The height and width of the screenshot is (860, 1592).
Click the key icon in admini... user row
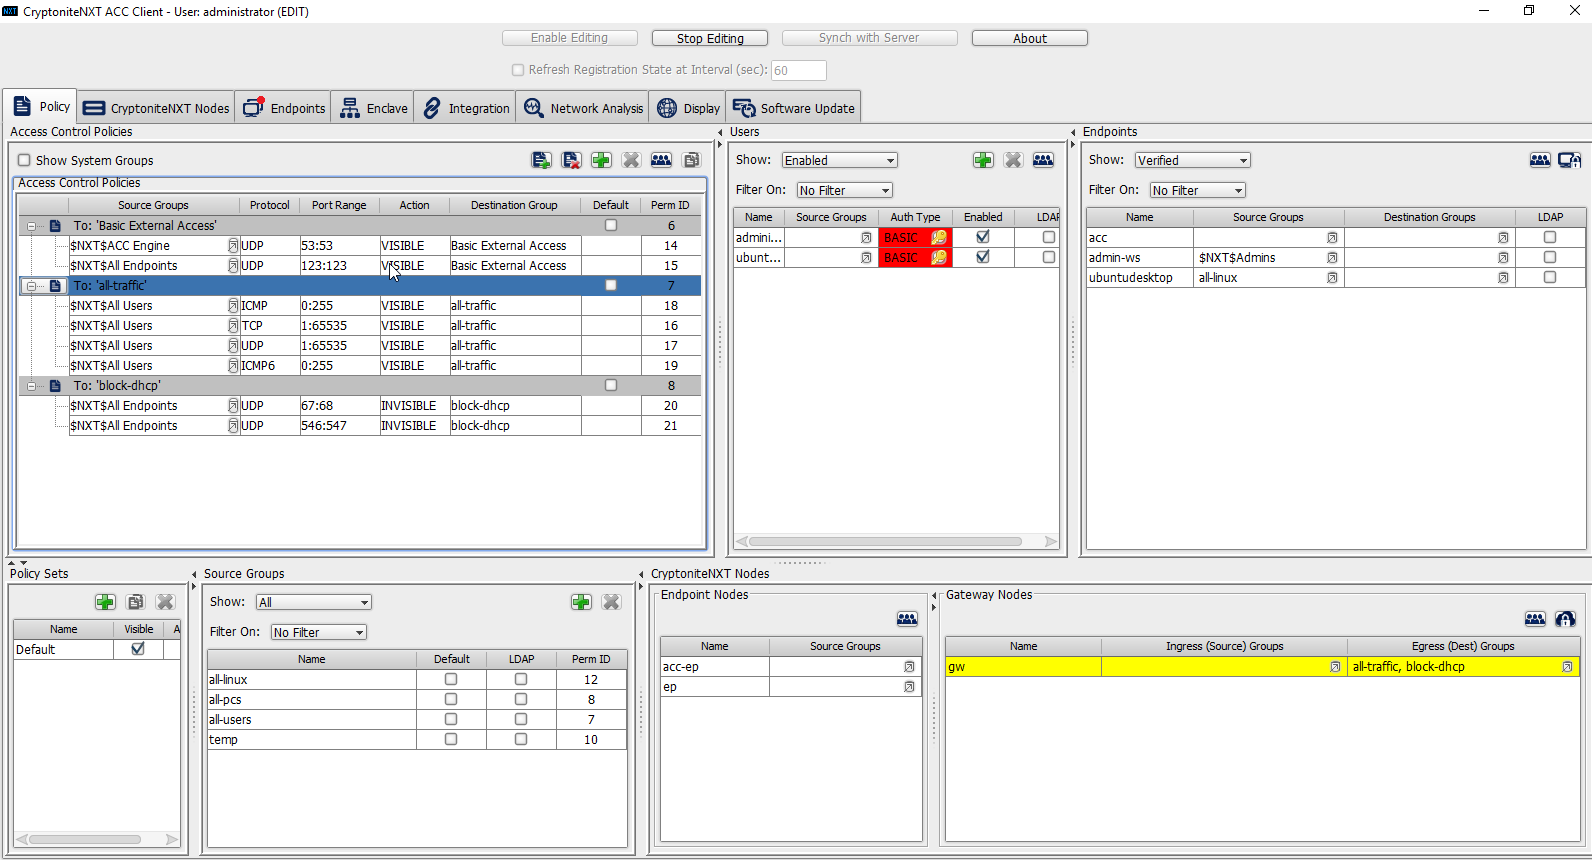point(938,237)
